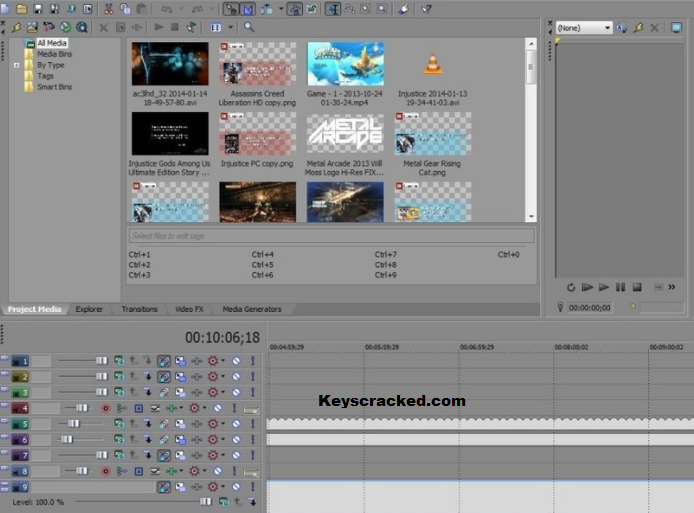Mute video track 1

click(x=236, y=361)
